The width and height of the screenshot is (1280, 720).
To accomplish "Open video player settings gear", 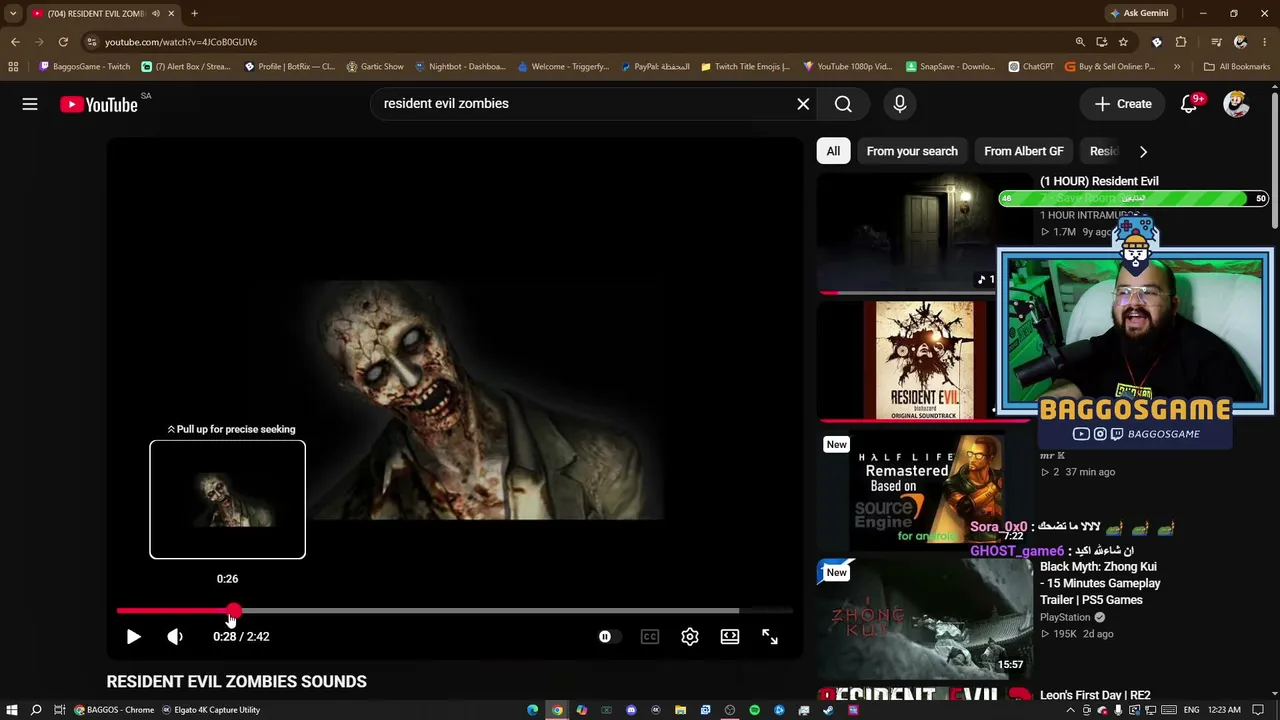I will click(x=690, y=636).
